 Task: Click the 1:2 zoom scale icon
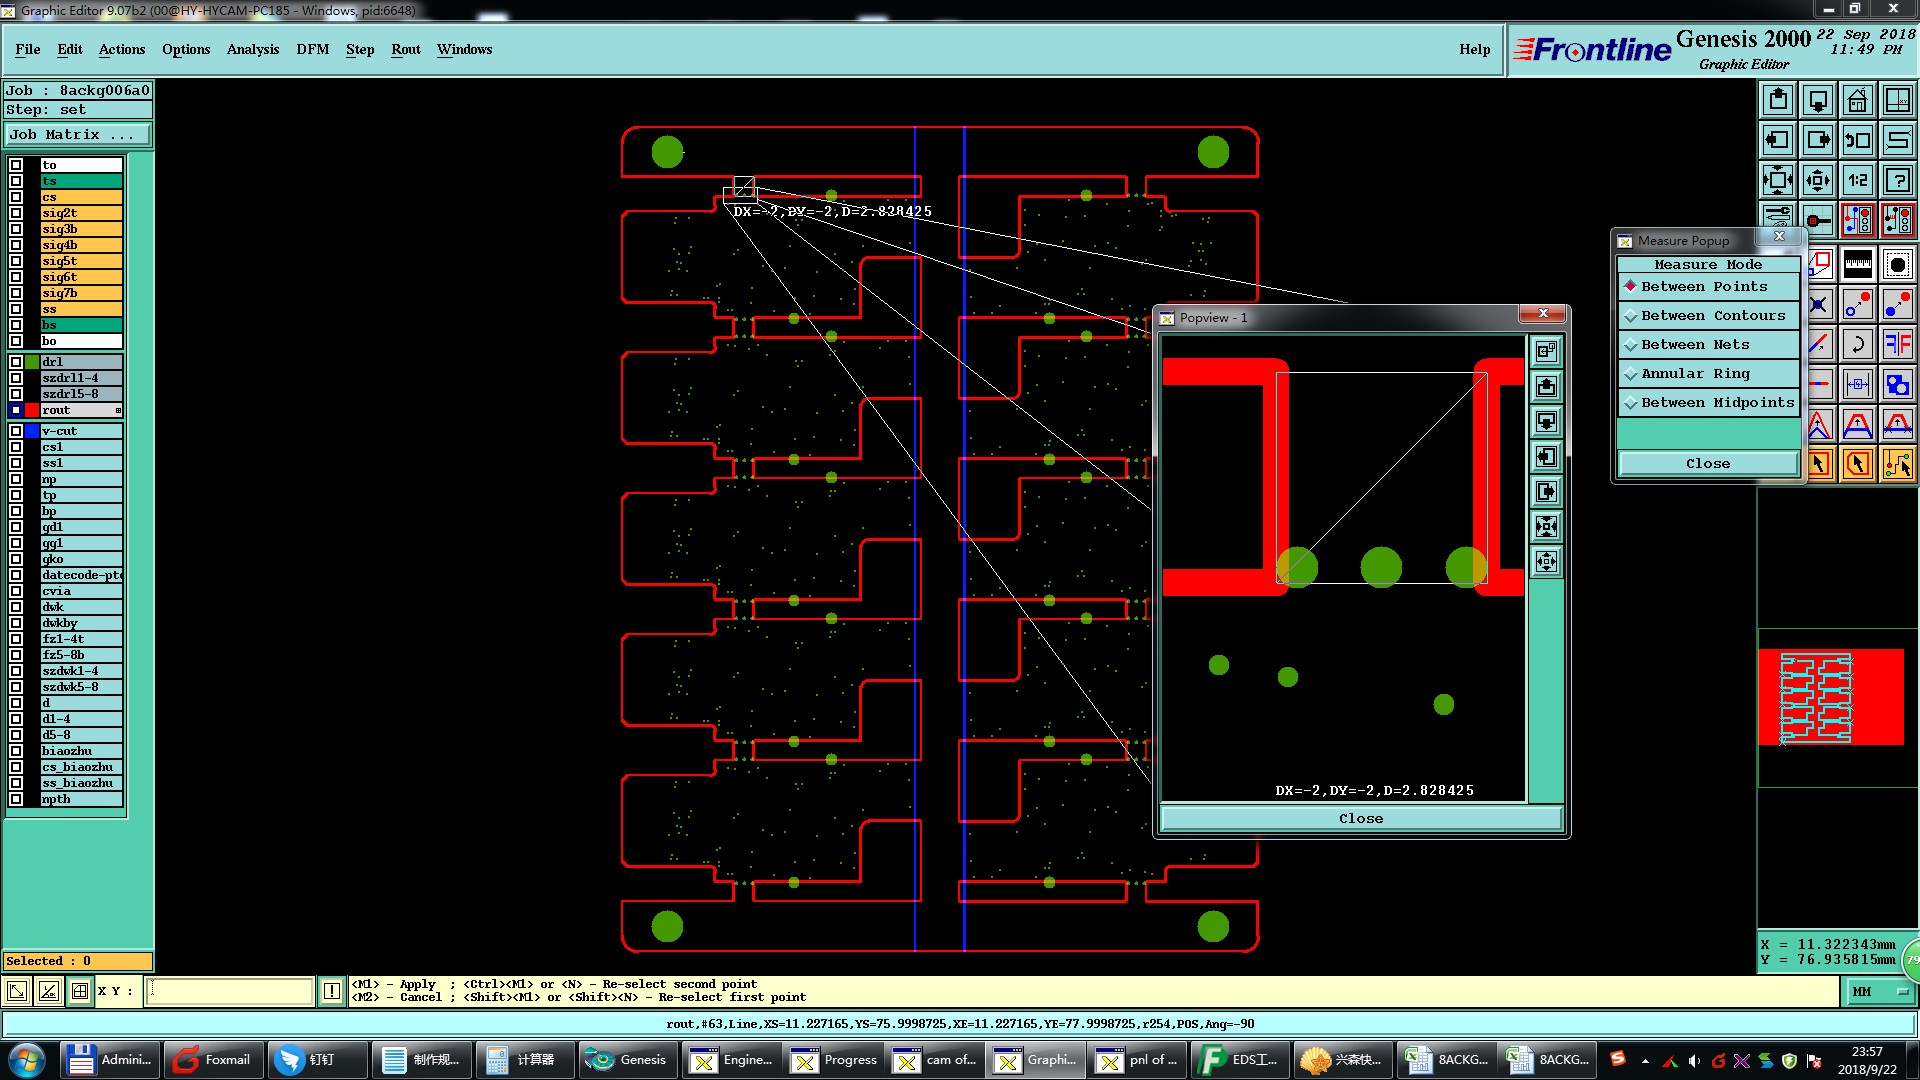click(x=1857, y=181)
